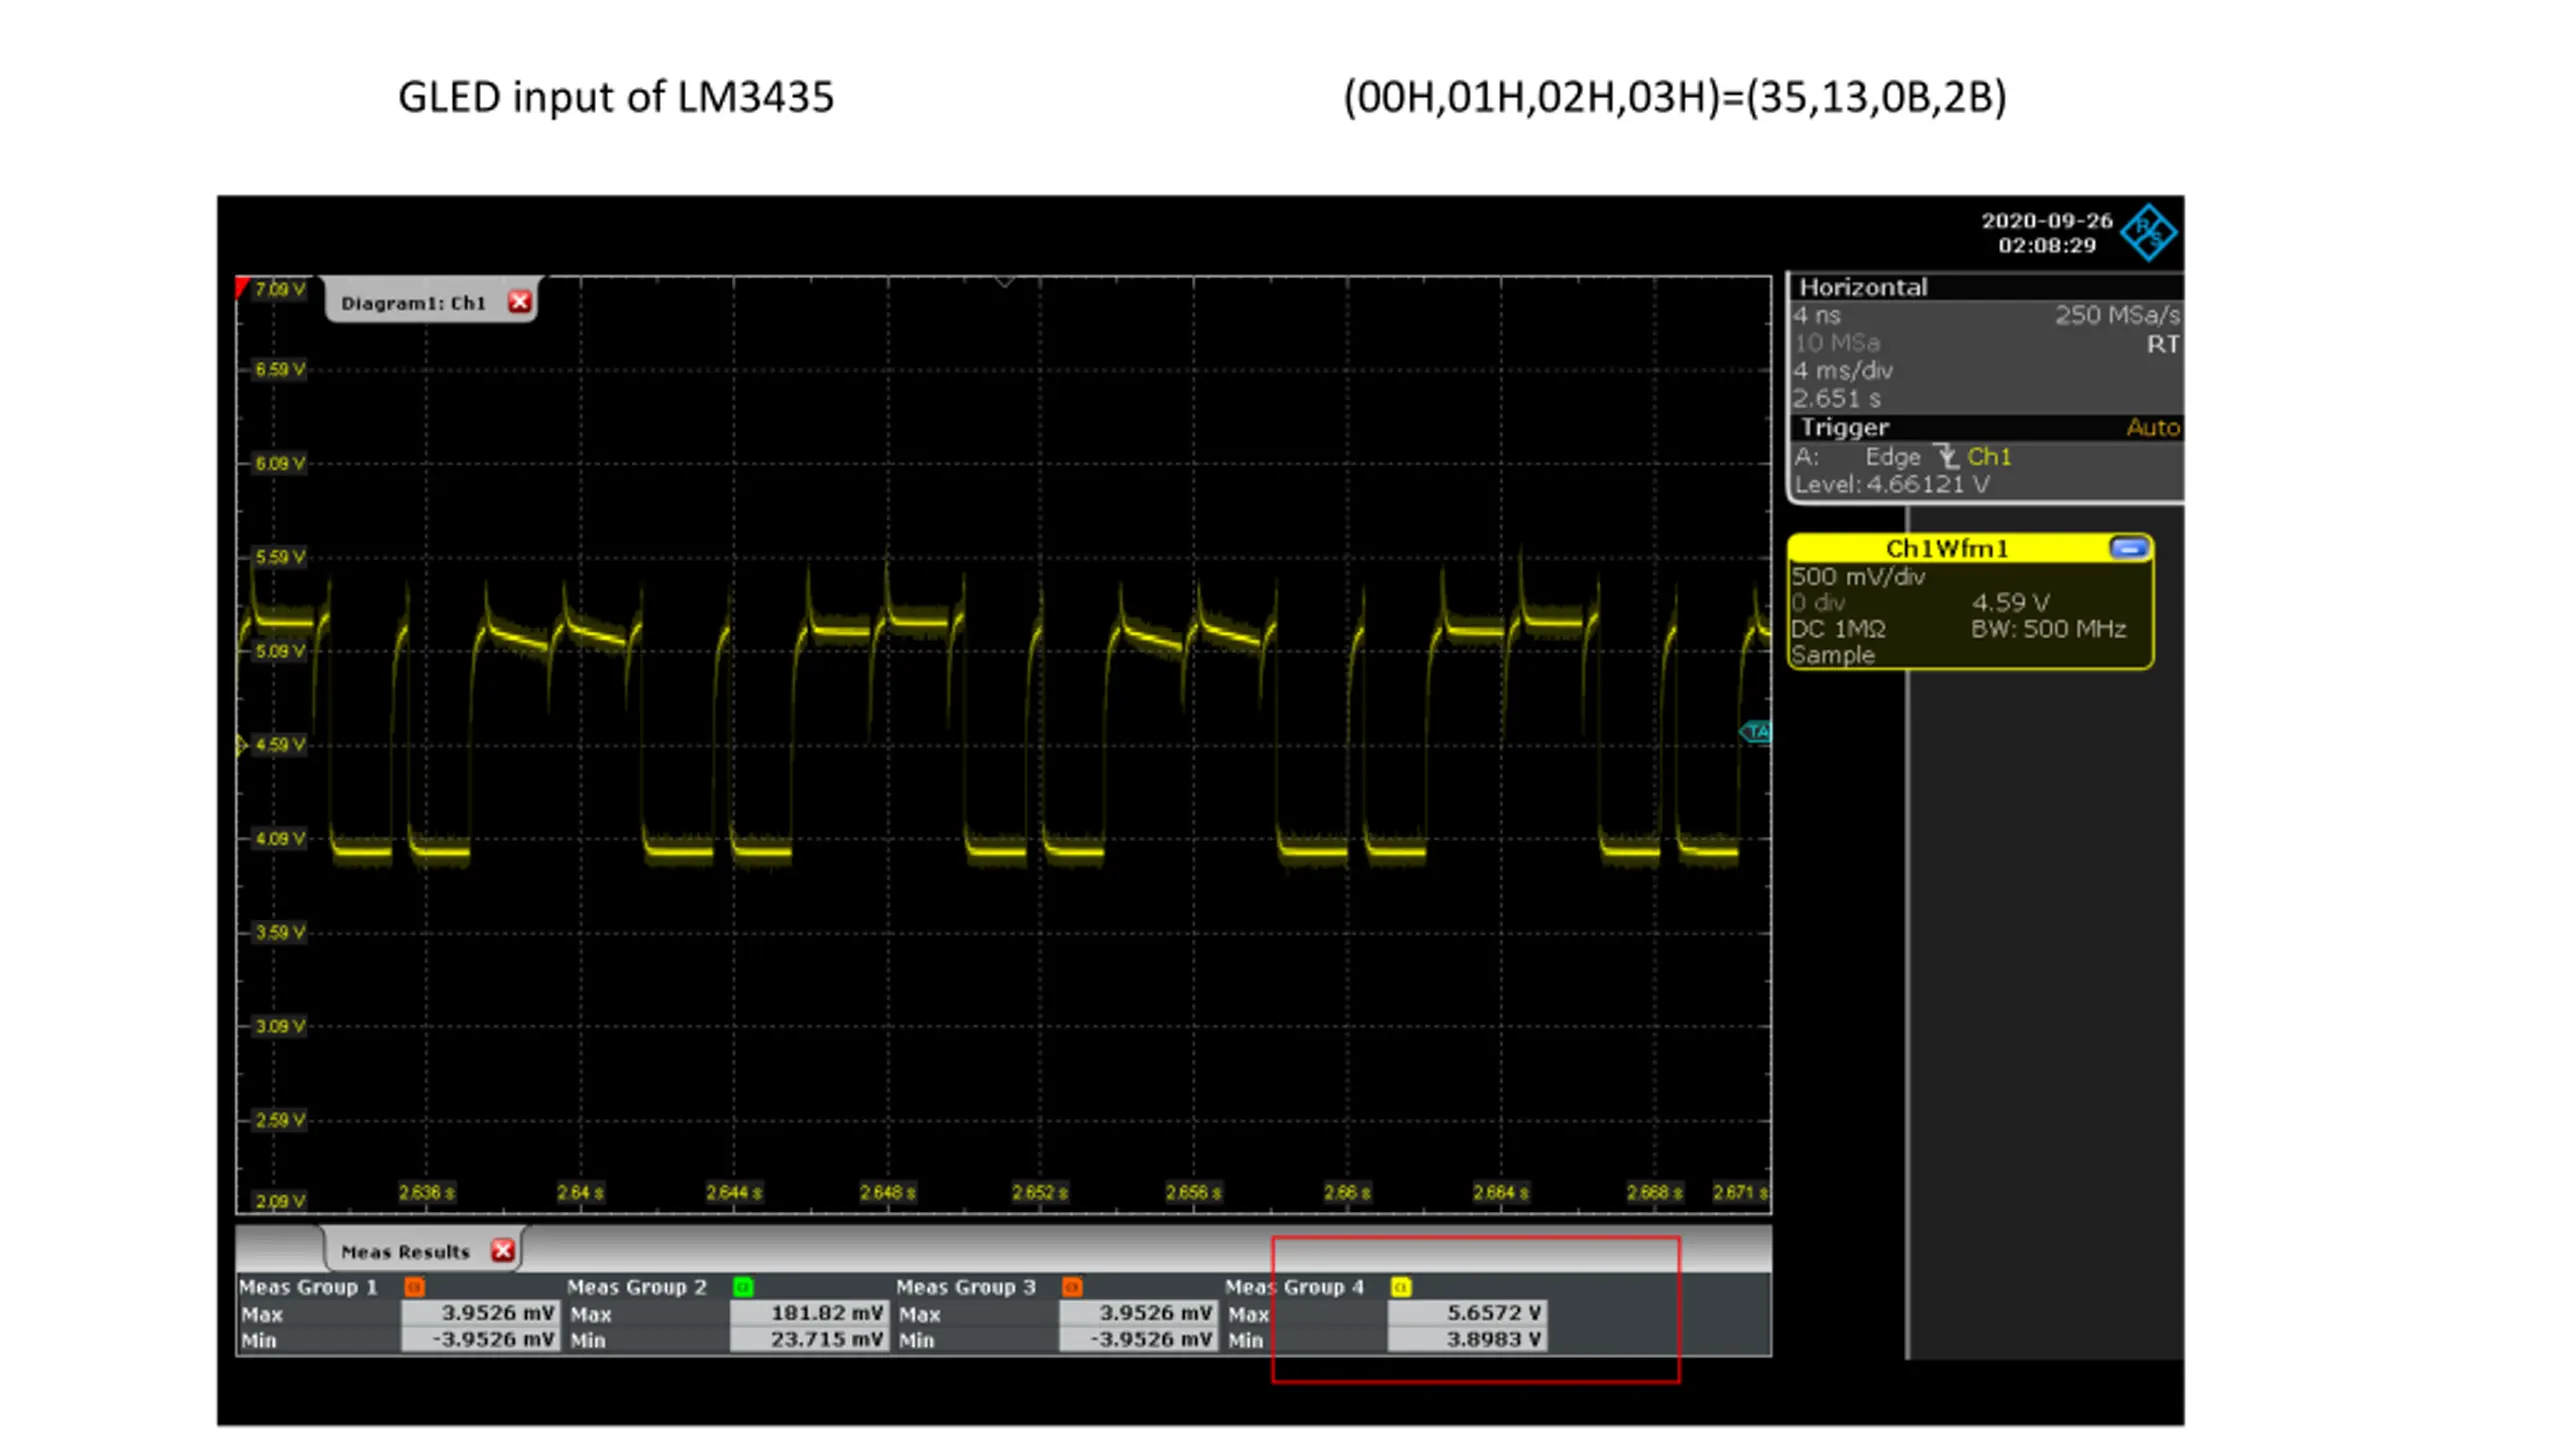Click the Ch1 trigger source label
The width and height of the screenshot is (2560, 1440).
click(1988, 457)
